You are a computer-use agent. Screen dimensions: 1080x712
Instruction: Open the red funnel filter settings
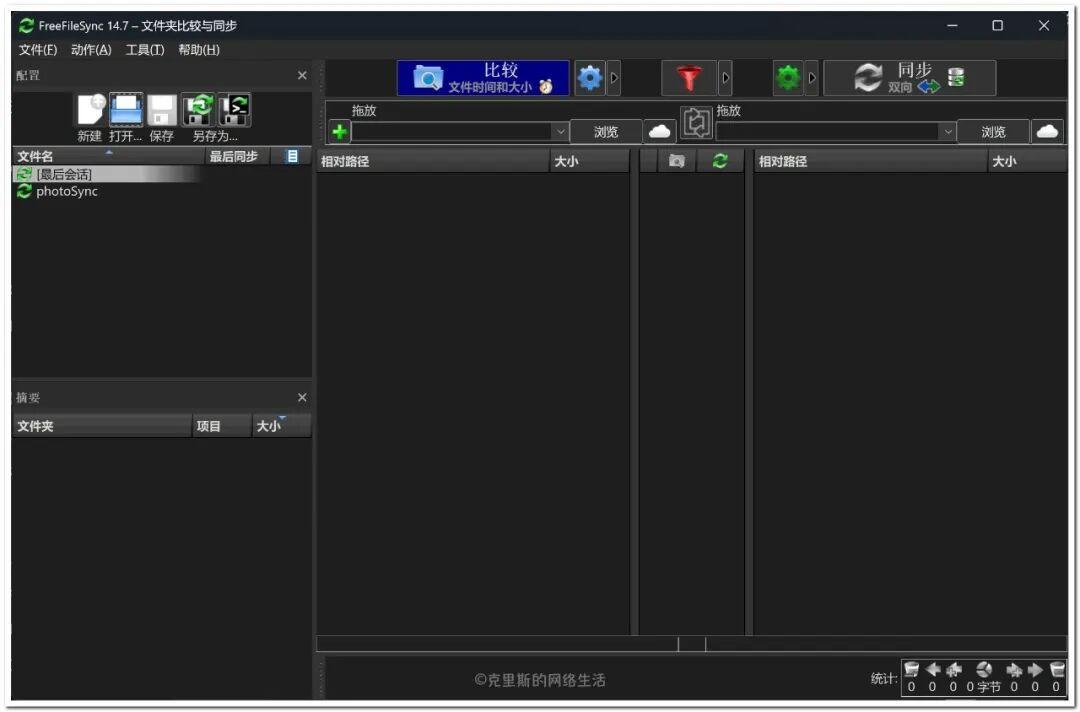click(689, 78)
